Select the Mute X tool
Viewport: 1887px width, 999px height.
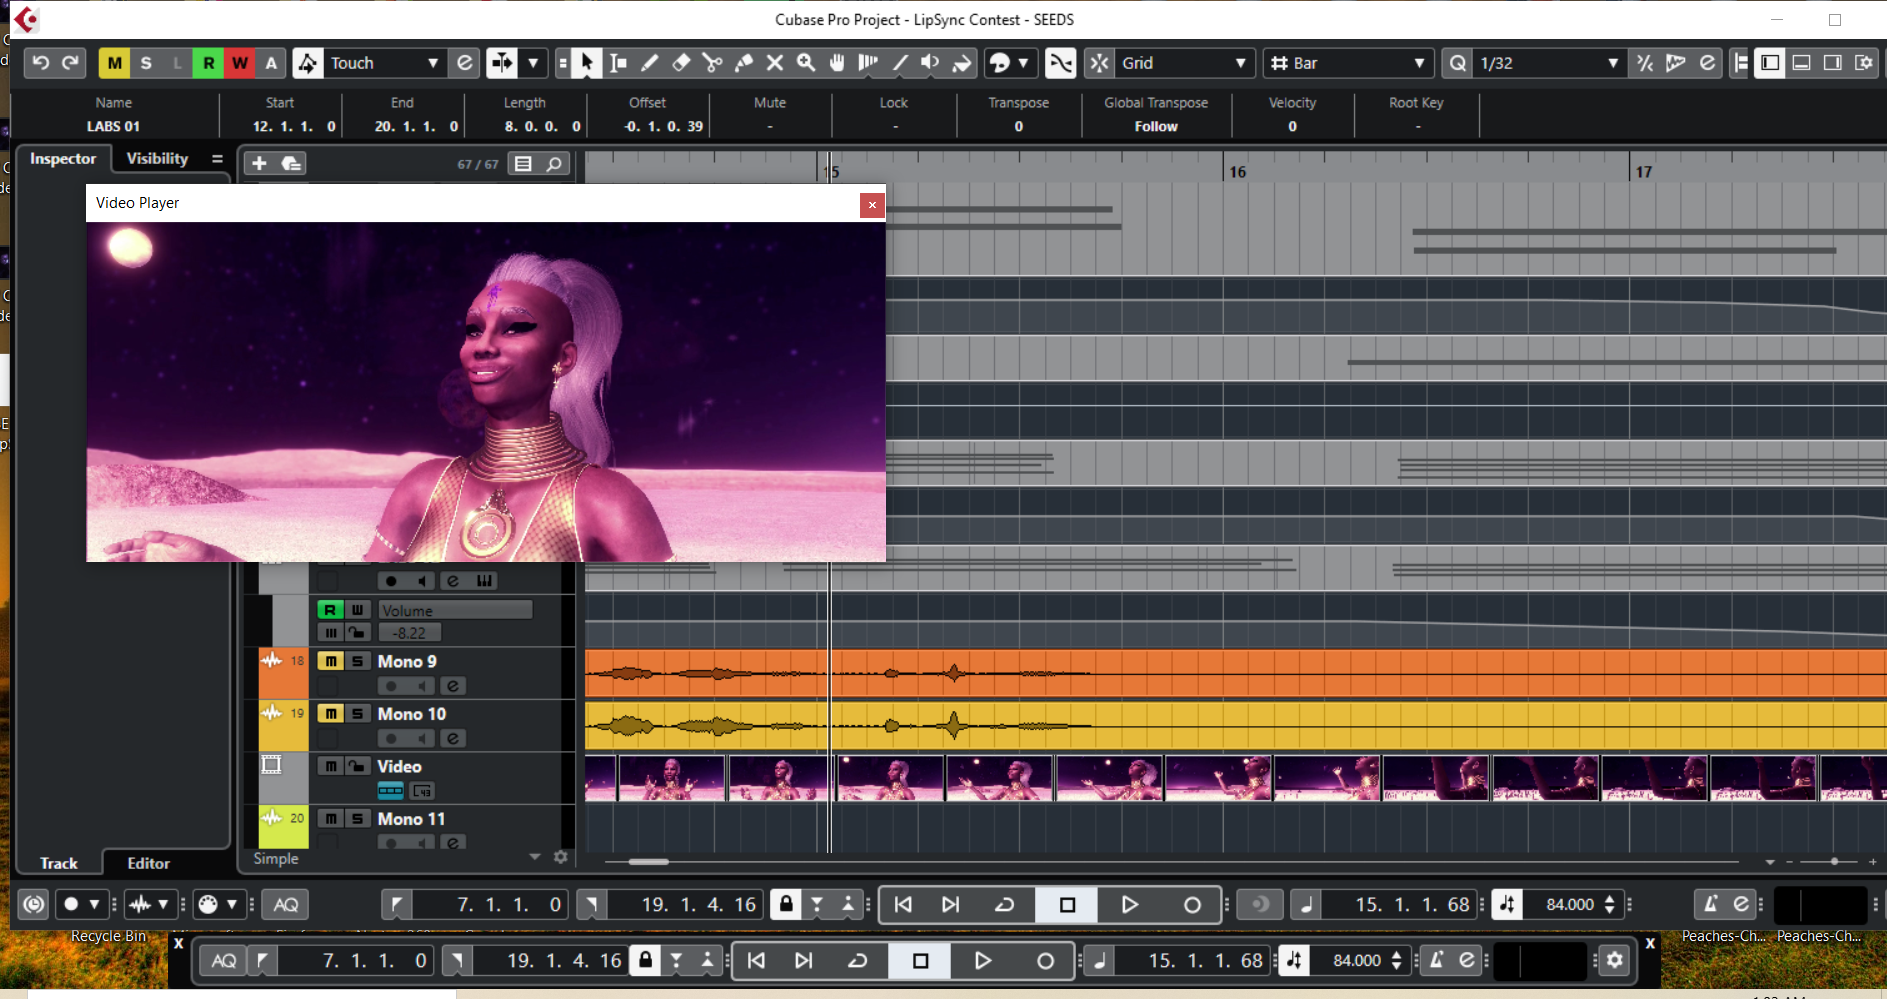(774, 63)
